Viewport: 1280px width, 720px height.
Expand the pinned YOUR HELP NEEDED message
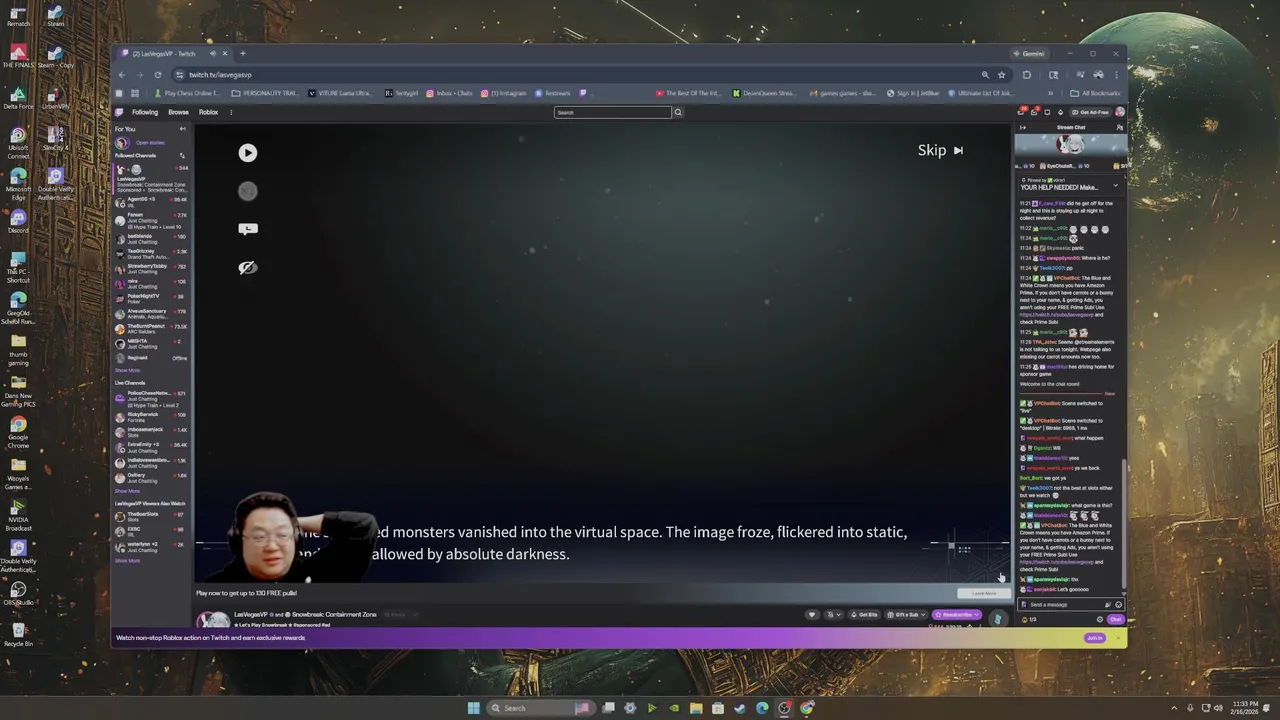pyautogui.click(x=1116, y=187)
